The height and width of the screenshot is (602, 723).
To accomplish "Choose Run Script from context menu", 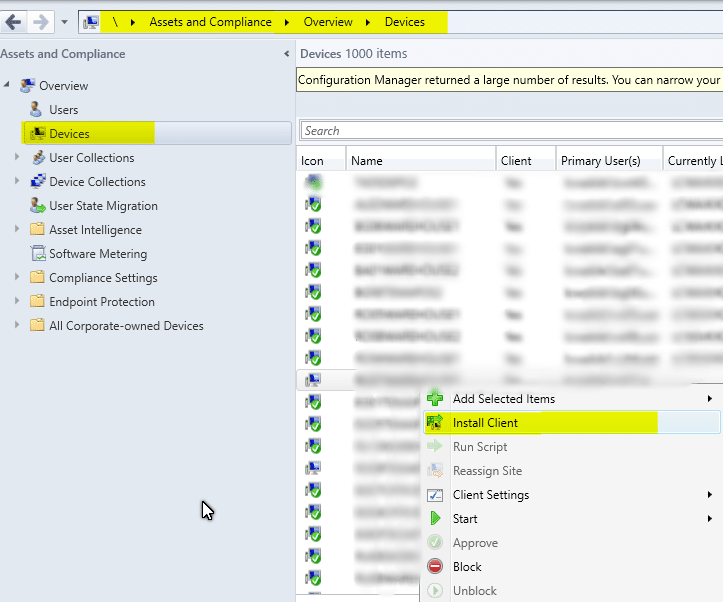I will tap(480, 447).
